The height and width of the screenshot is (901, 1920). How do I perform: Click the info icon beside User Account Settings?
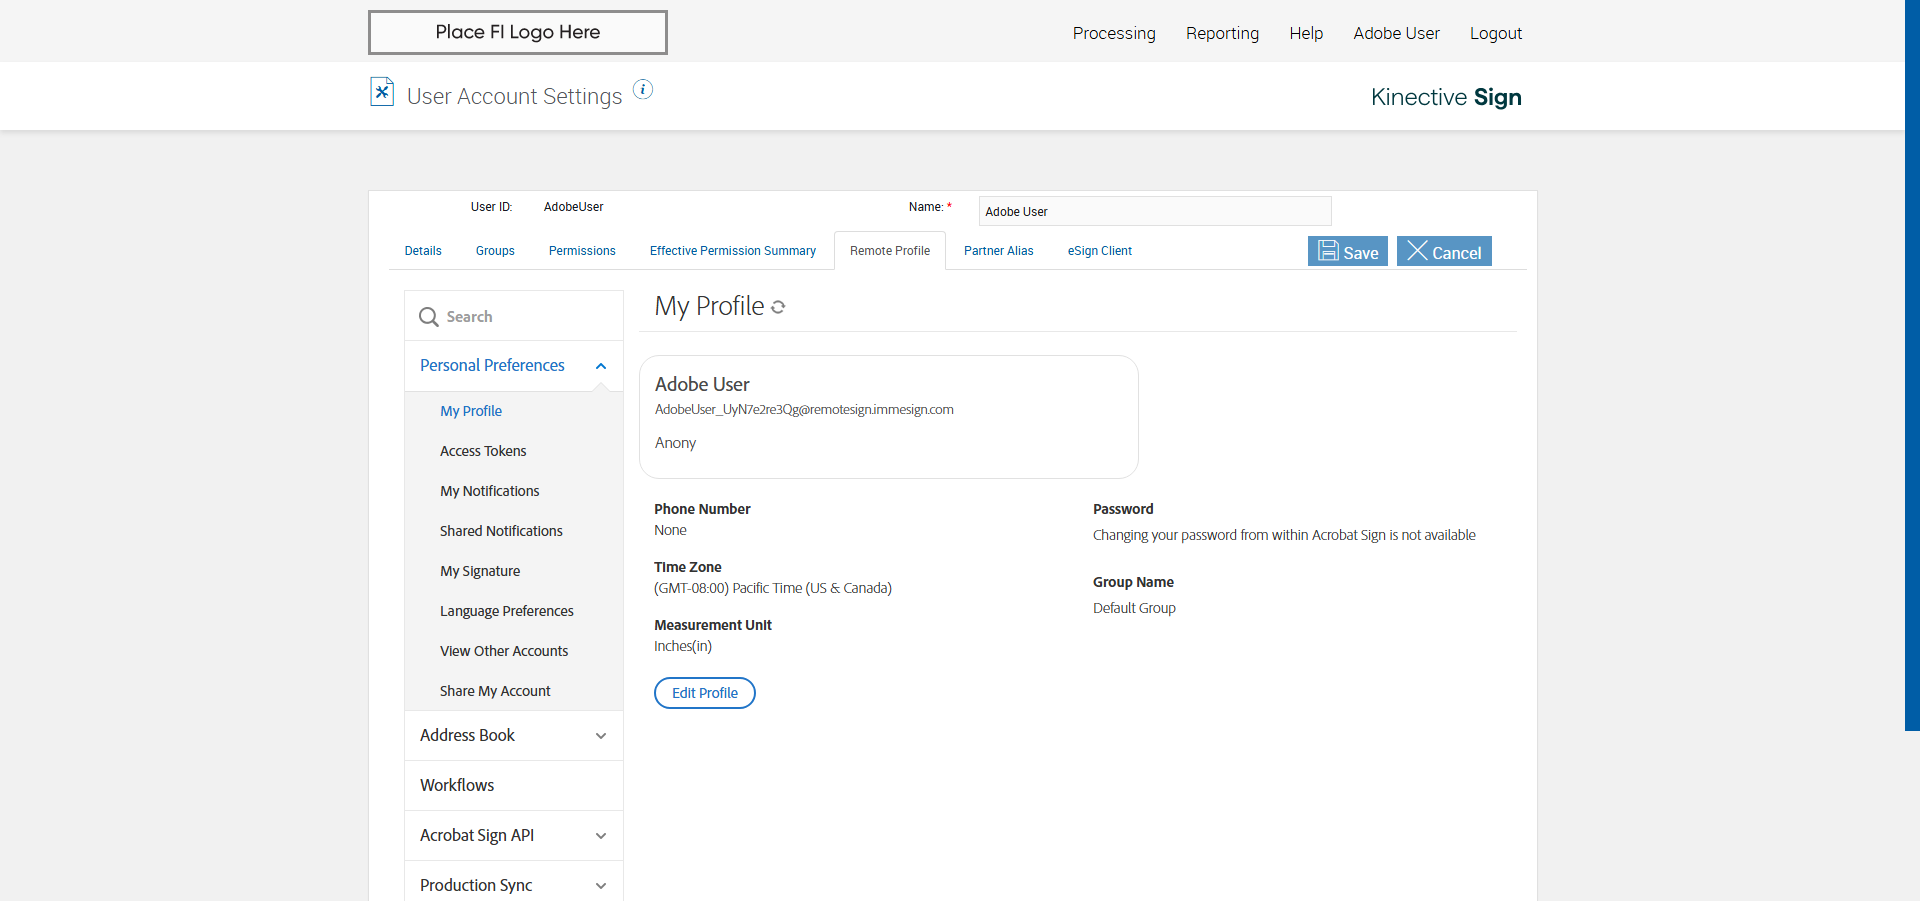643,90
